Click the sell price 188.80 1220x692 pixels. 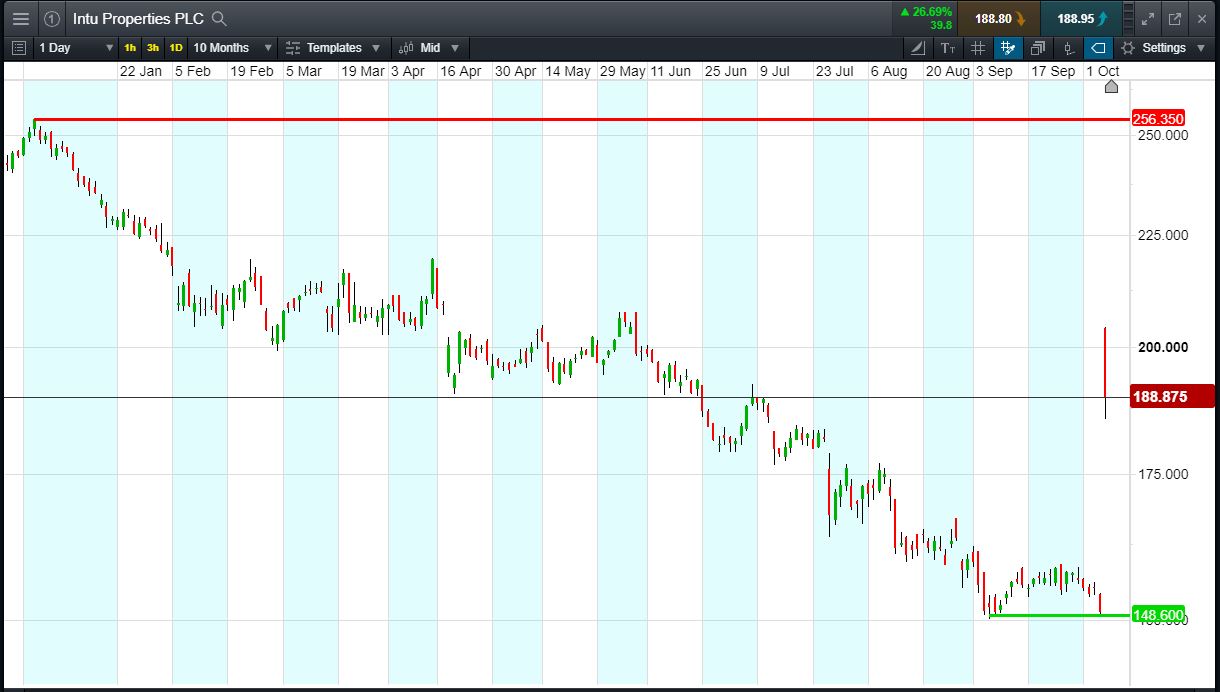(999, 18)
